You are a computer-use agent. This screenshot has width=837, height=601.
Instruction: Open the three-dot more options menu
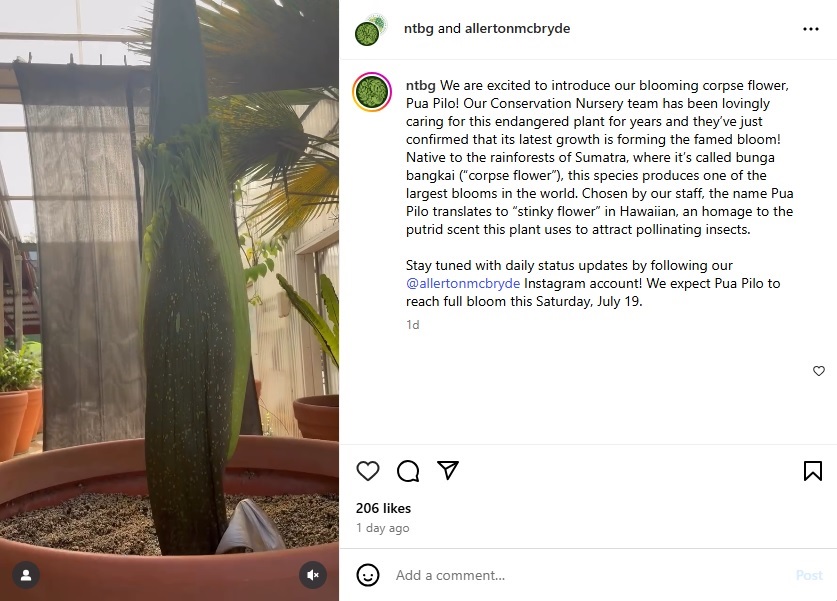point(810,29)
